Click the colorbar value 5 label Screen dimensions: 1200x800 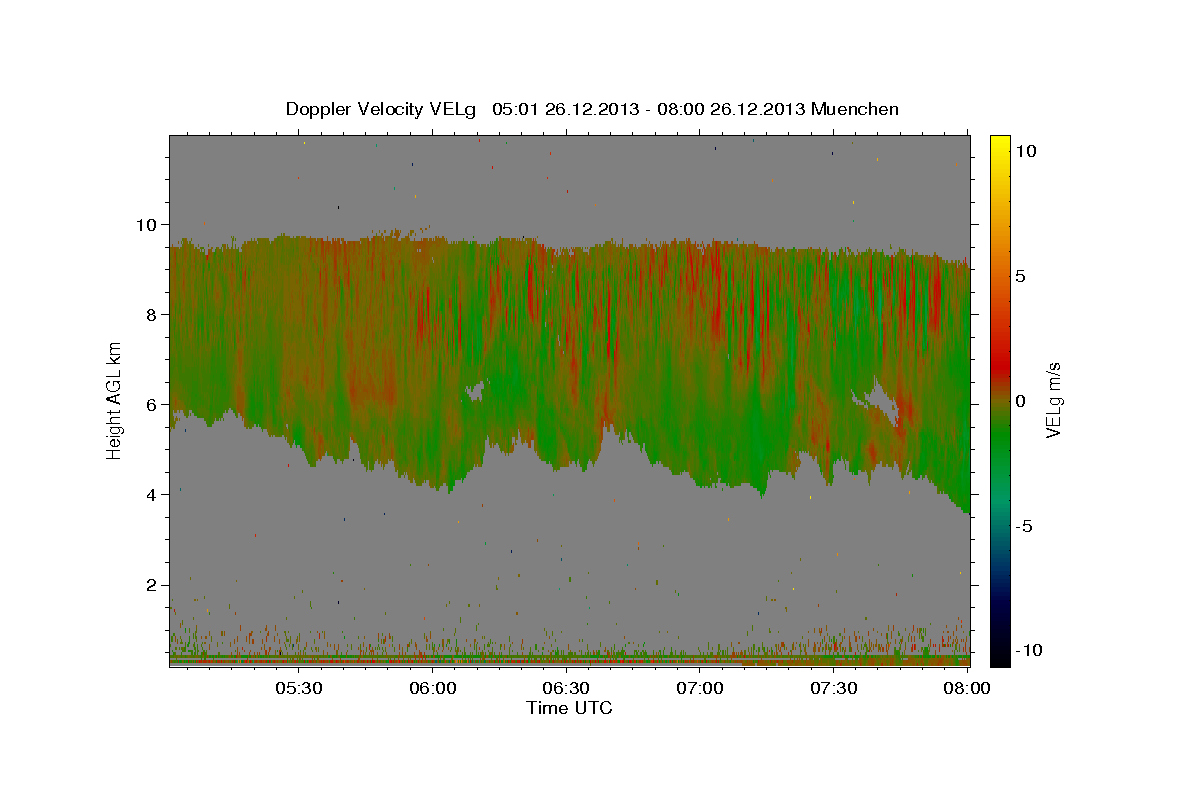tap(1023, 276)
